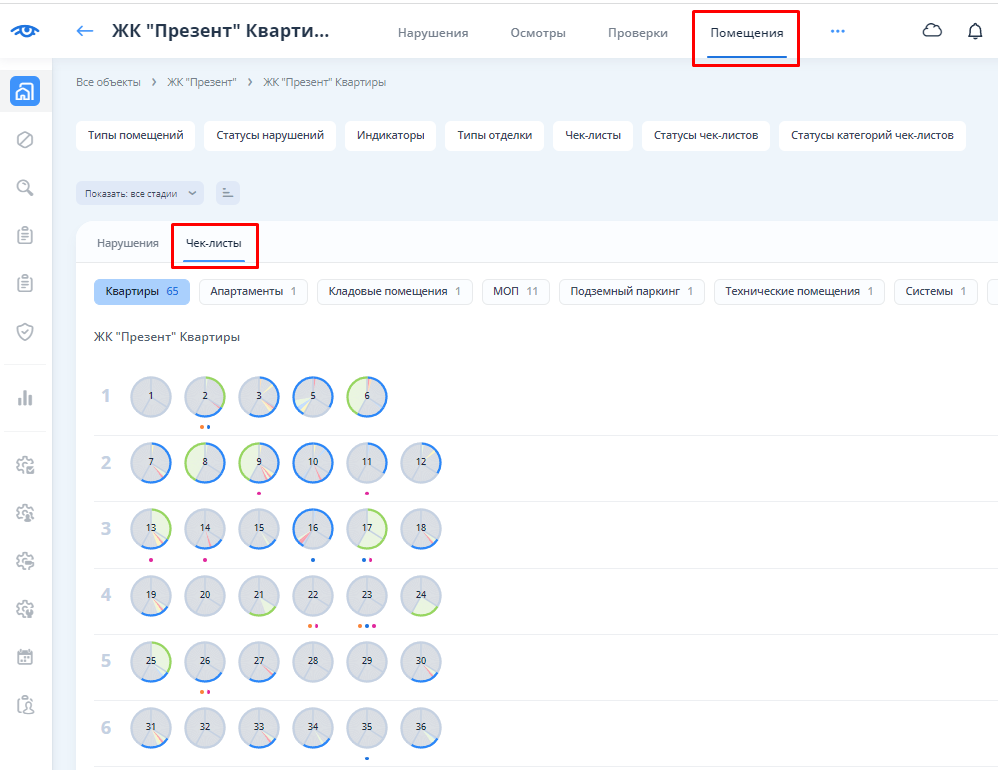Screen dimensions: 998x770
Task: Open apartment 17 pie chart
Action: coord(367,529)
